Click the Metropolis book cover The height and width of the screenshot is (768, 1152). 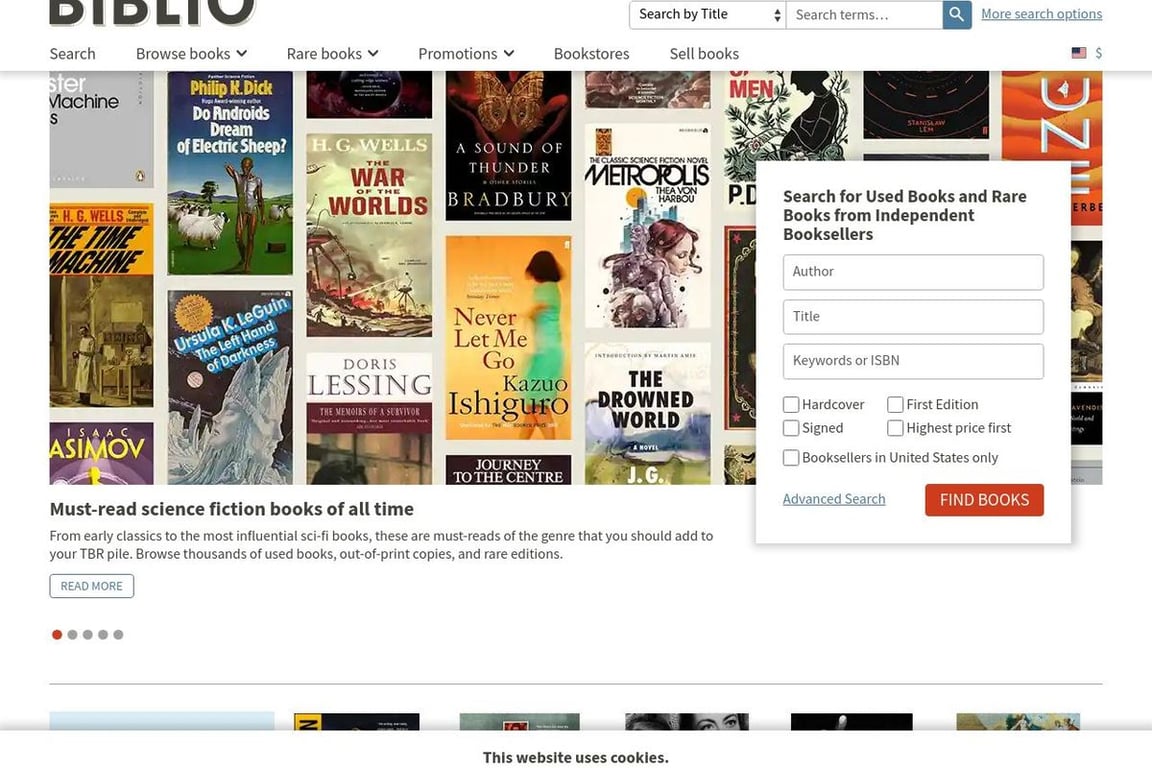(647, 226)
